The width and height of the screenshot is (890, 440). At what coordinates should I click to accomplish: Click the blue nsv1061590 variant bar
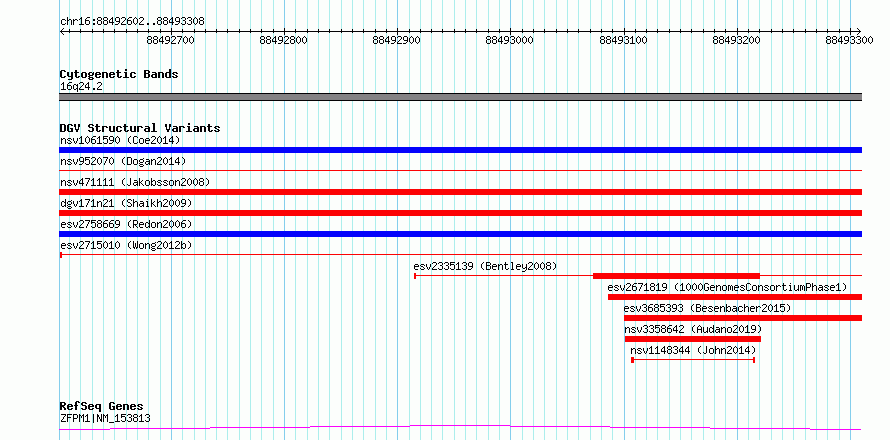[460, 150]
